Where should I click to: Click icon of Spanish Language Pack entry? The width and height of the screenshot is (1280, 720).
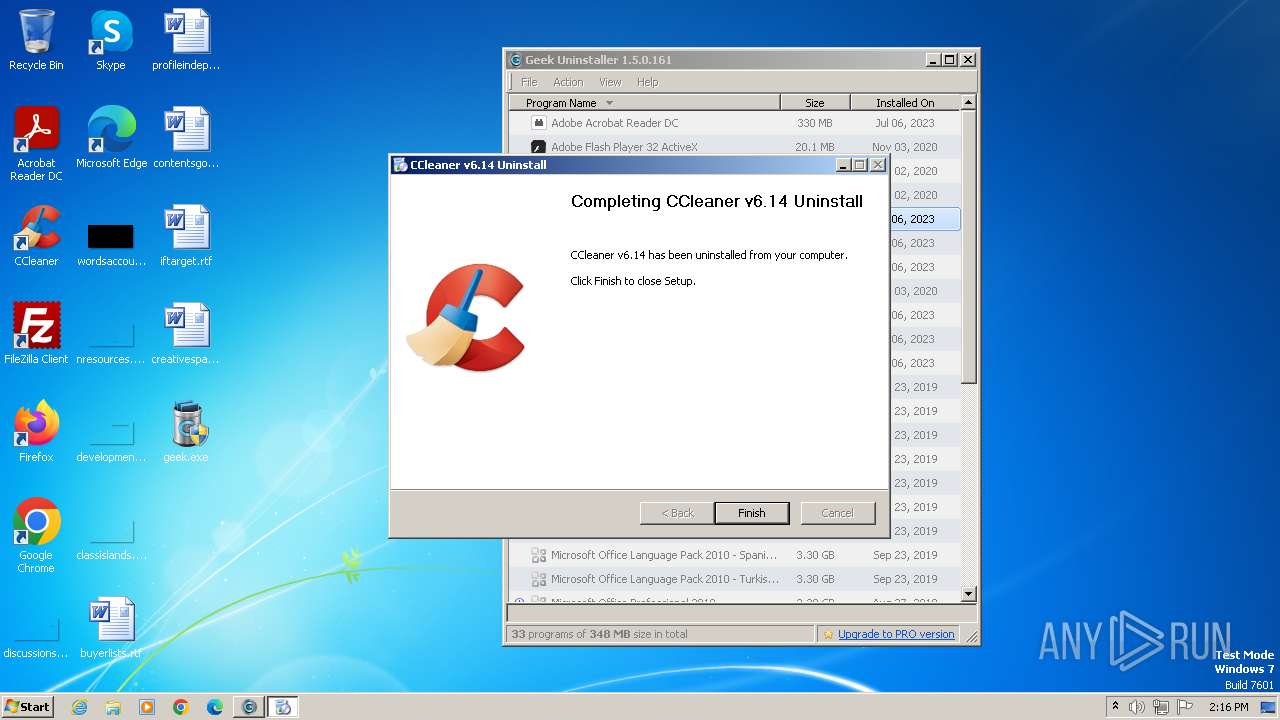coord(539,555)
